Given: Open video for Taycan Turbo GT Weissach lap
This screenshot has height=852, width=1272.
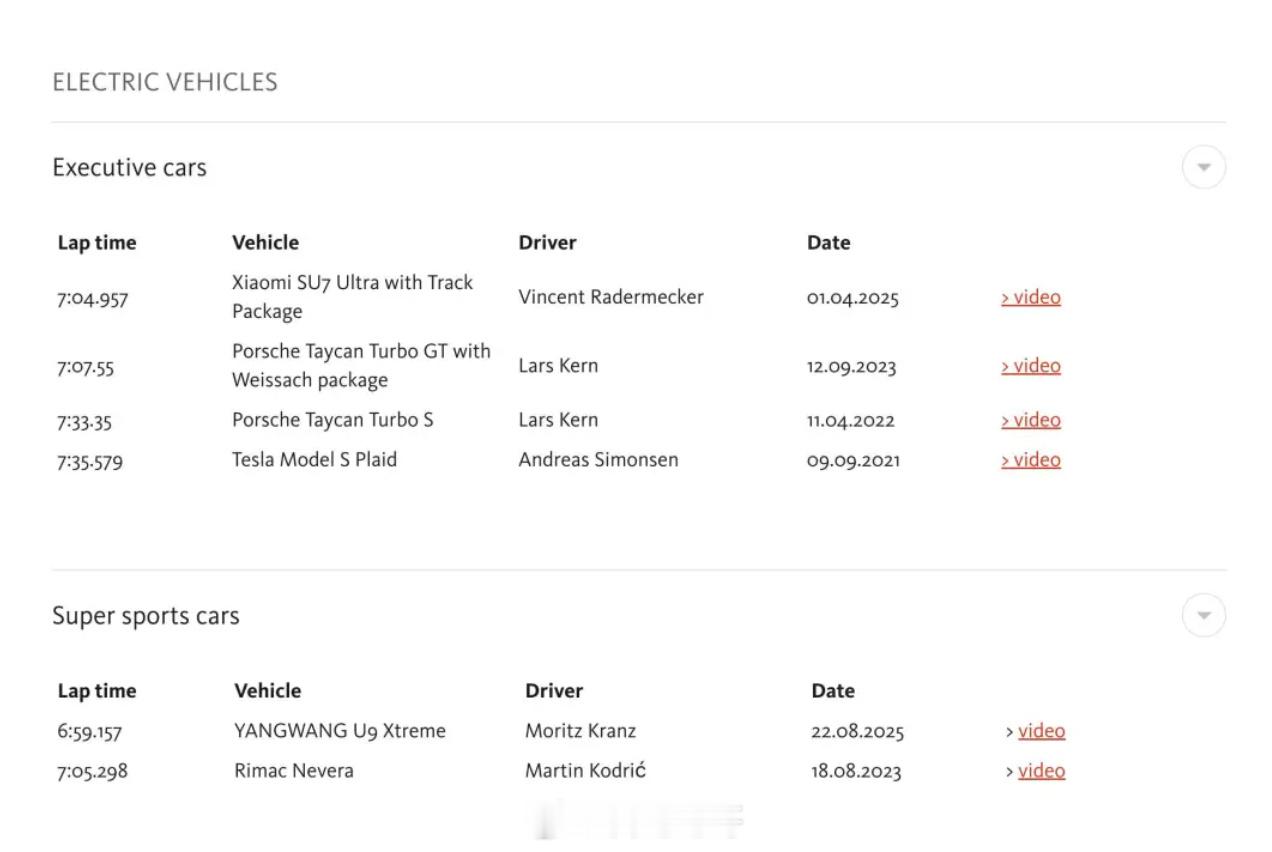Looking at the screenshot, I should (1031, 366).
